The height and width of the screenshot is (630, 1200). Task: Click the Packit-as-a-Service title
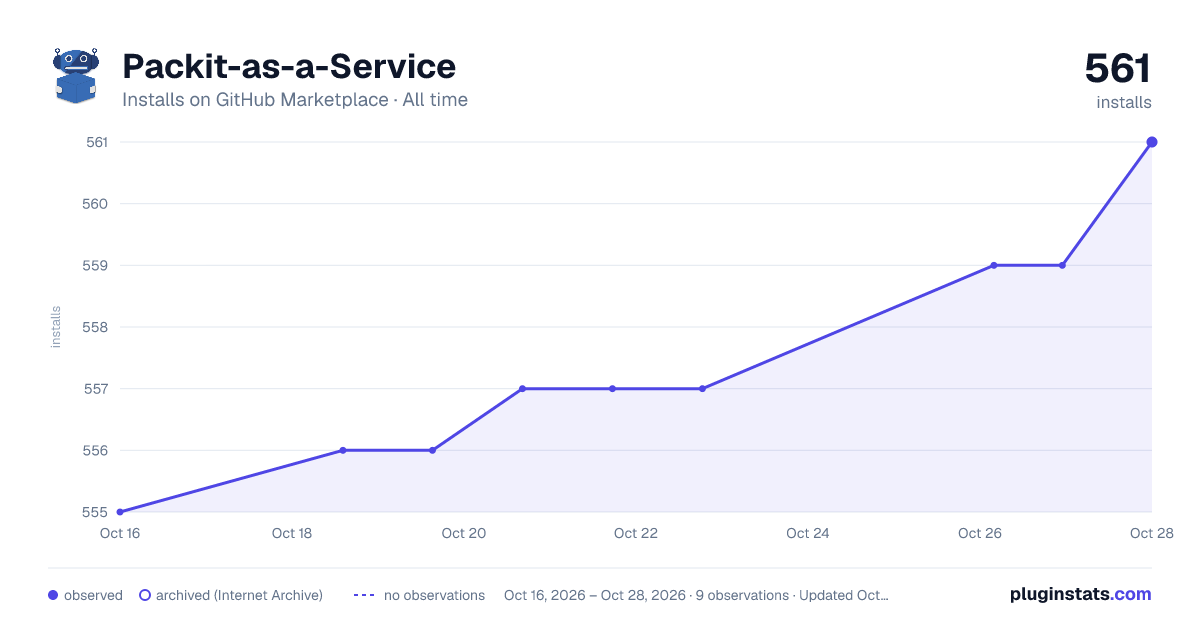289,66
